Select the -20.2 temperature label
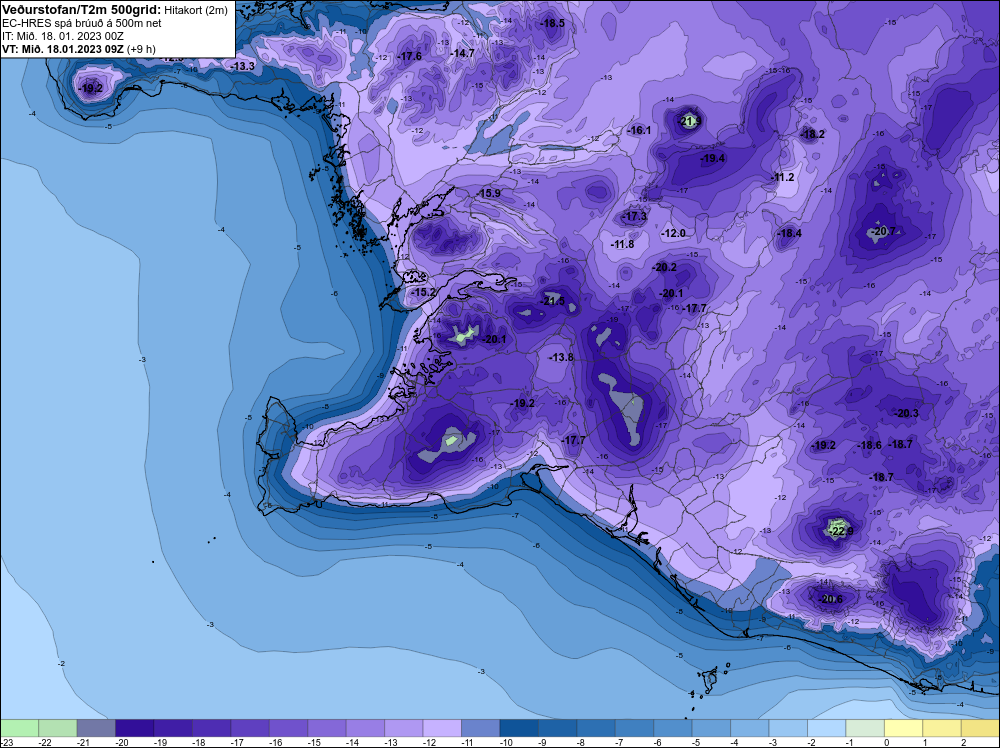 665,267
